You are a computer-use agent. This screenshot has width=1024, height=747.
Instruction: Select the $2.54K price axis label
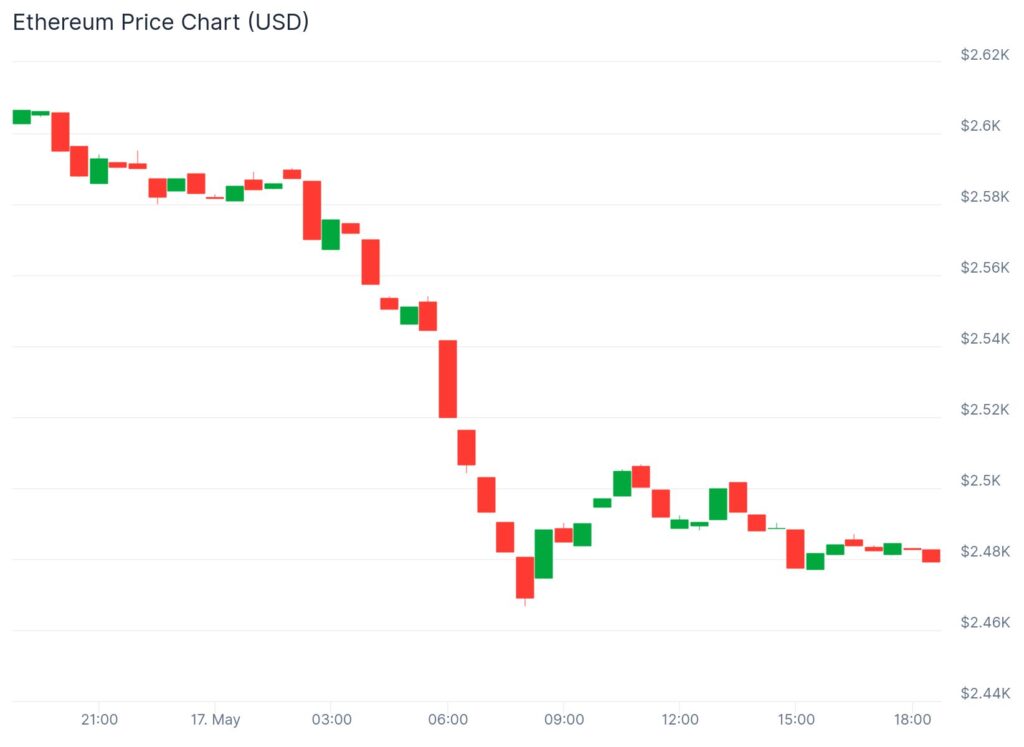click(x=985, y=338)
